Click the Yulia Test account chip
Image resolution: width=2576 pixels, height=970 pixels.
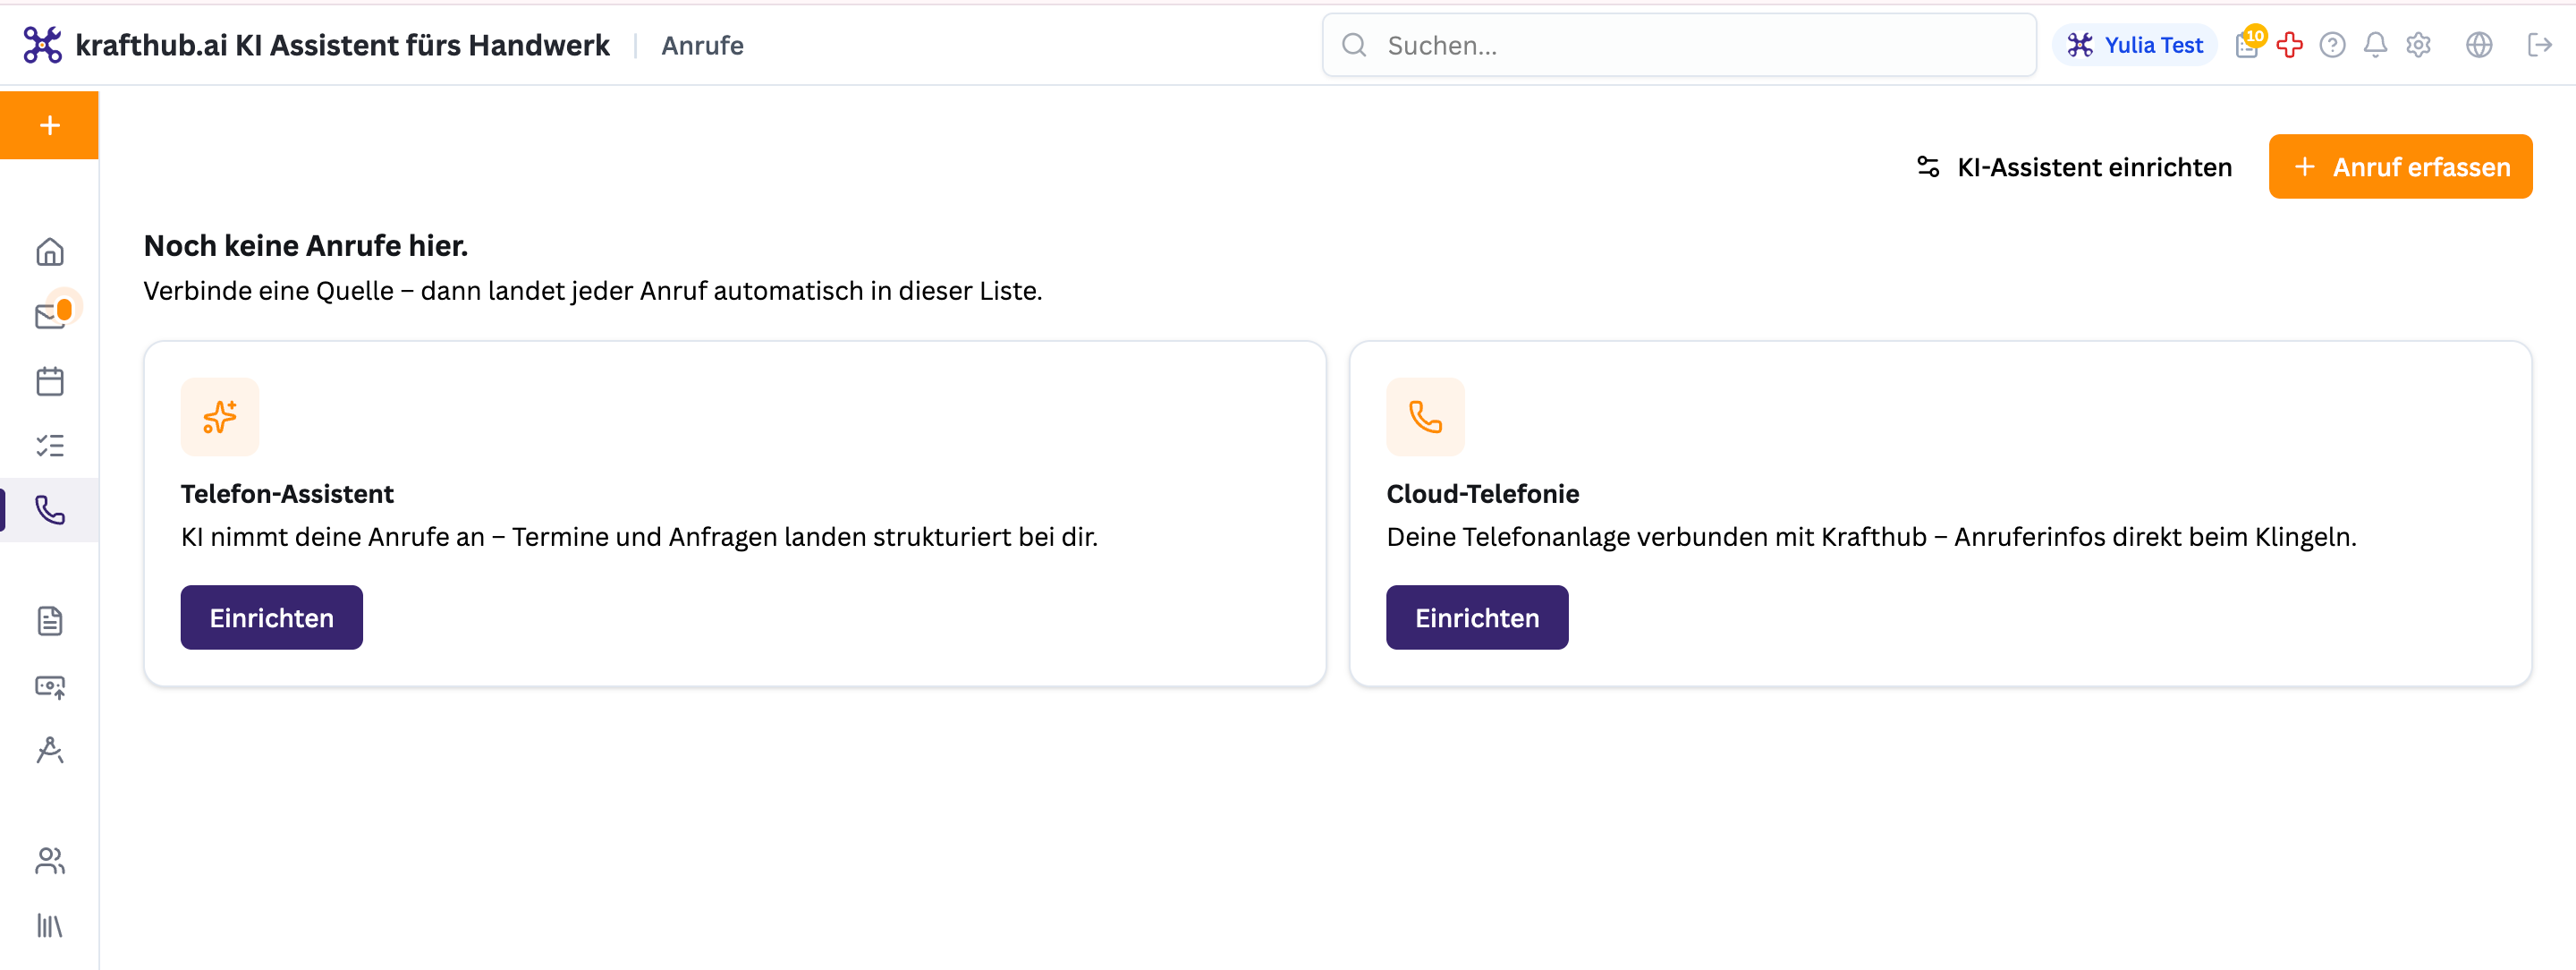[x=2134, y=45]
